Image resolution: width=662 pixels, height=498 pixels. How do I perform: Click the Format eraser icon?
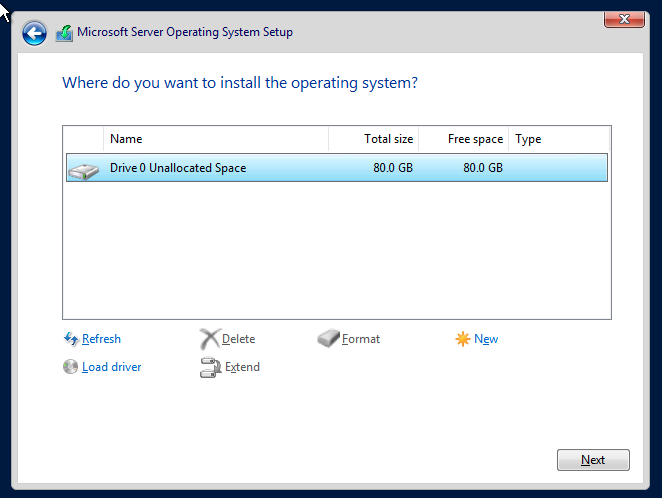(328, 338)
